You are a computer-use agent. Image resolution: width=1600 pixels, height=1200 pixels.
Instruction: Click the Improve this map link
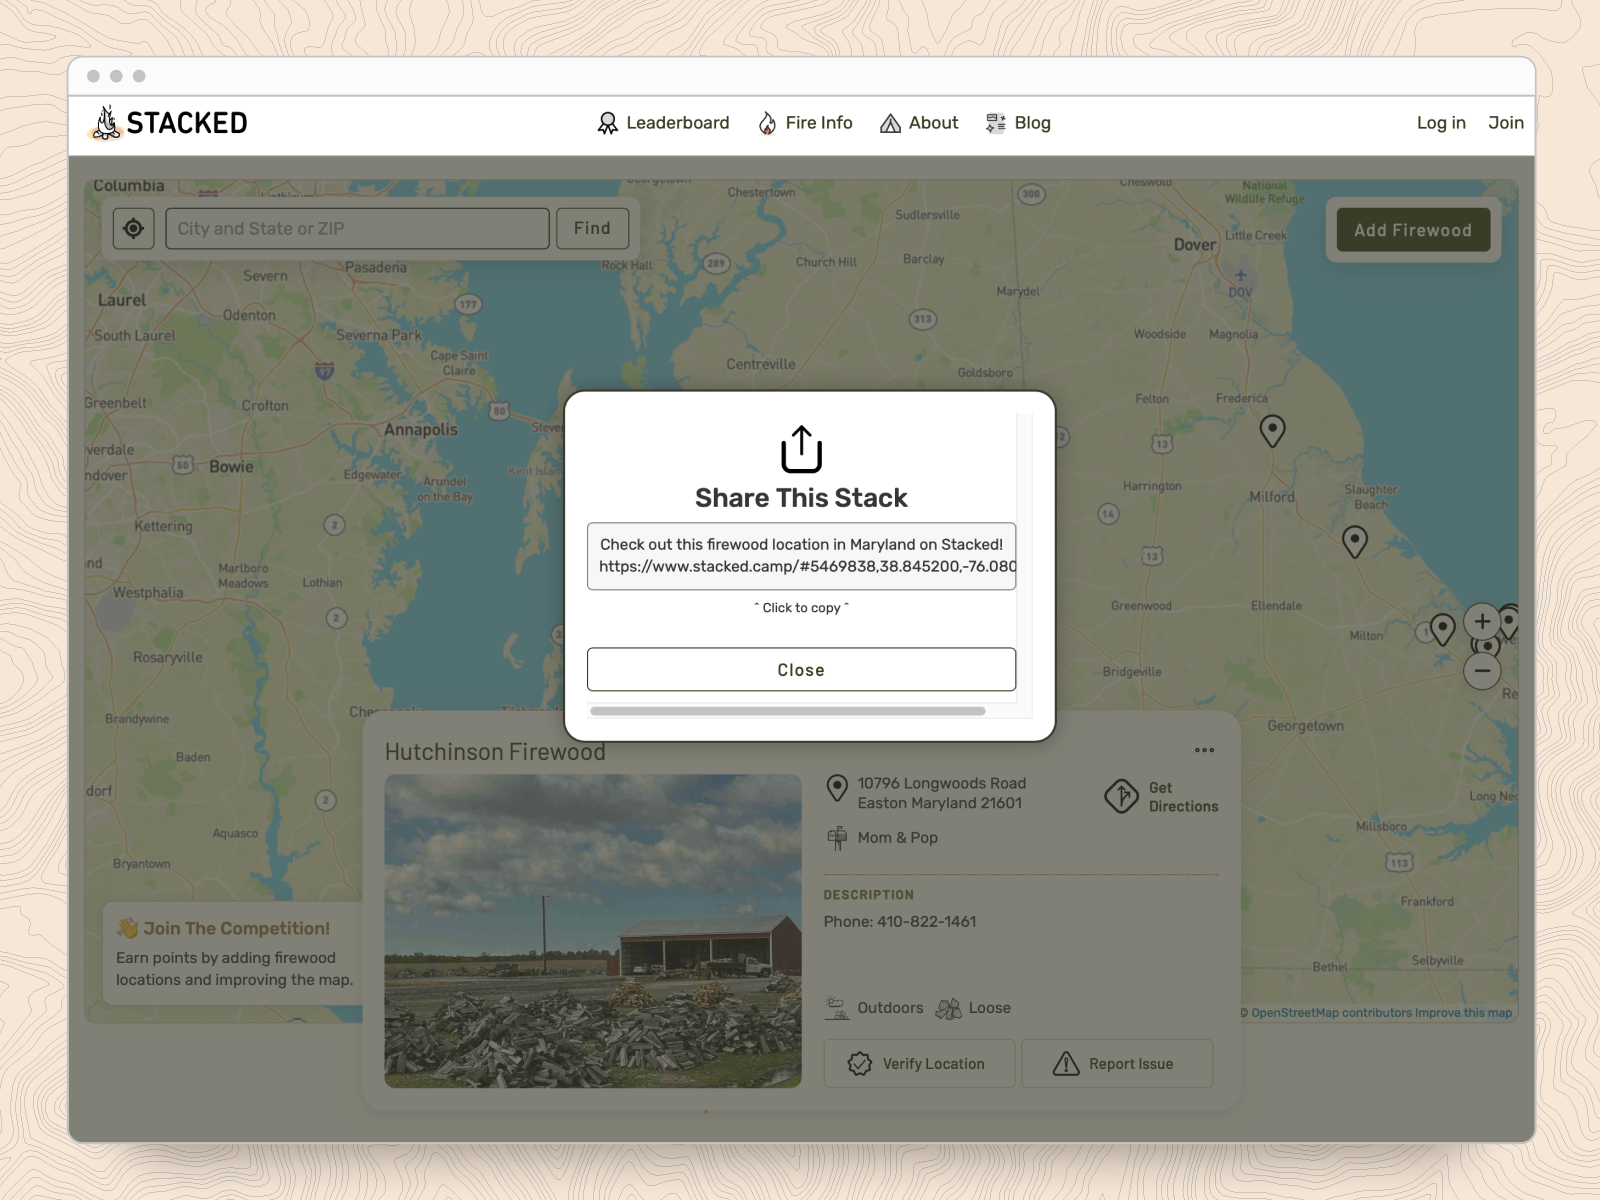point(1463,1013)
